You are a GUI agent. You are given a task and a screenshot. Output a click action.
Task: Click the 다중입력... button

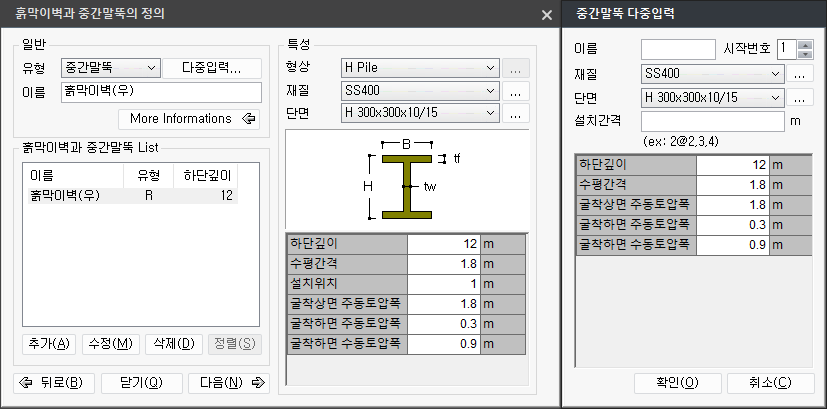click(212, 68)
